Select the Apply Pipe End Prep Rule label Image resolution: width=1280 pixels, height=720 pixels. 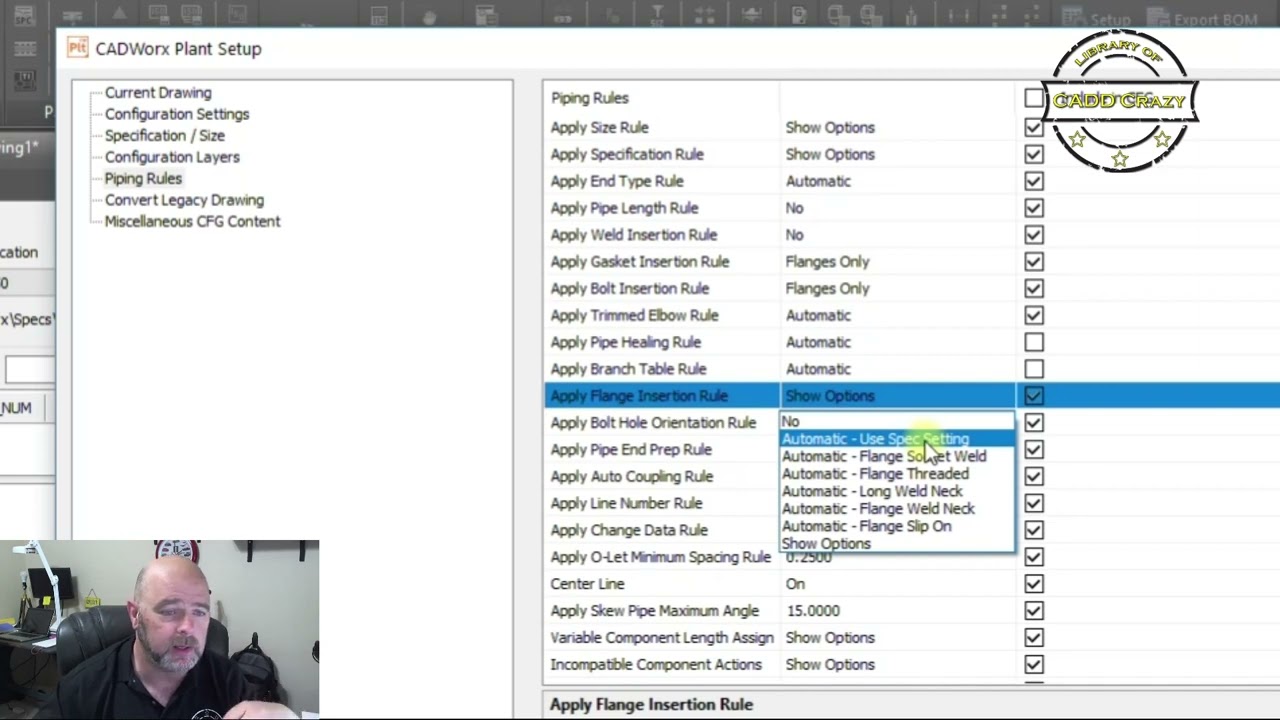[631, 450]
